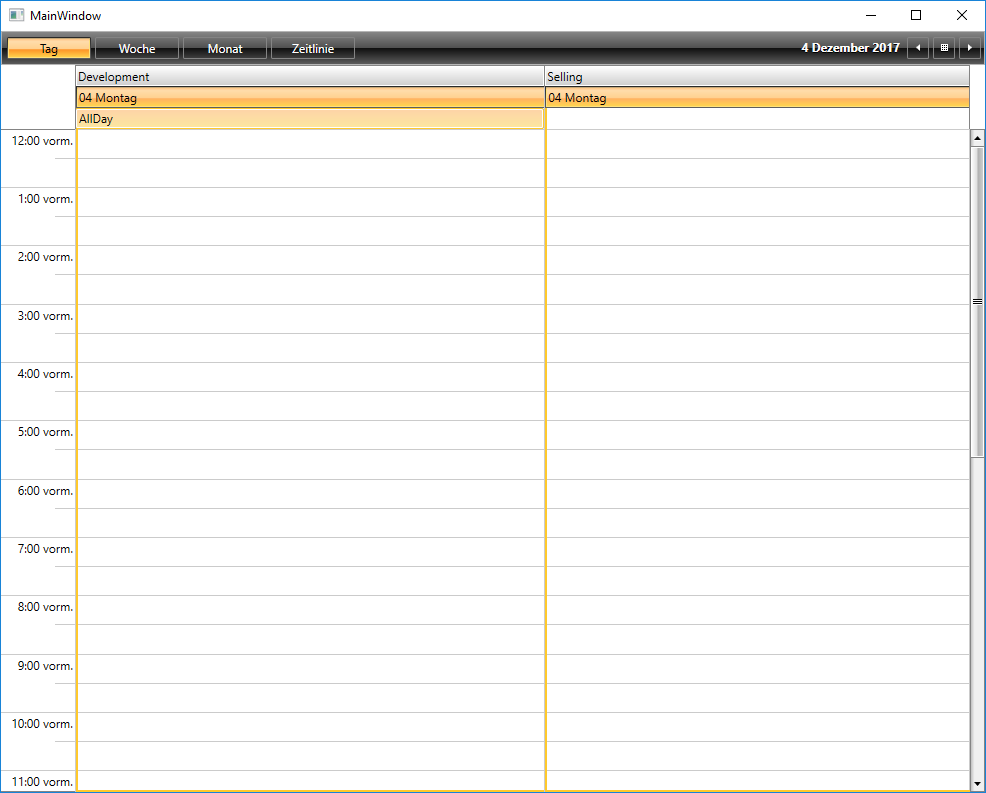Switch to Woche view

[137, 48]
